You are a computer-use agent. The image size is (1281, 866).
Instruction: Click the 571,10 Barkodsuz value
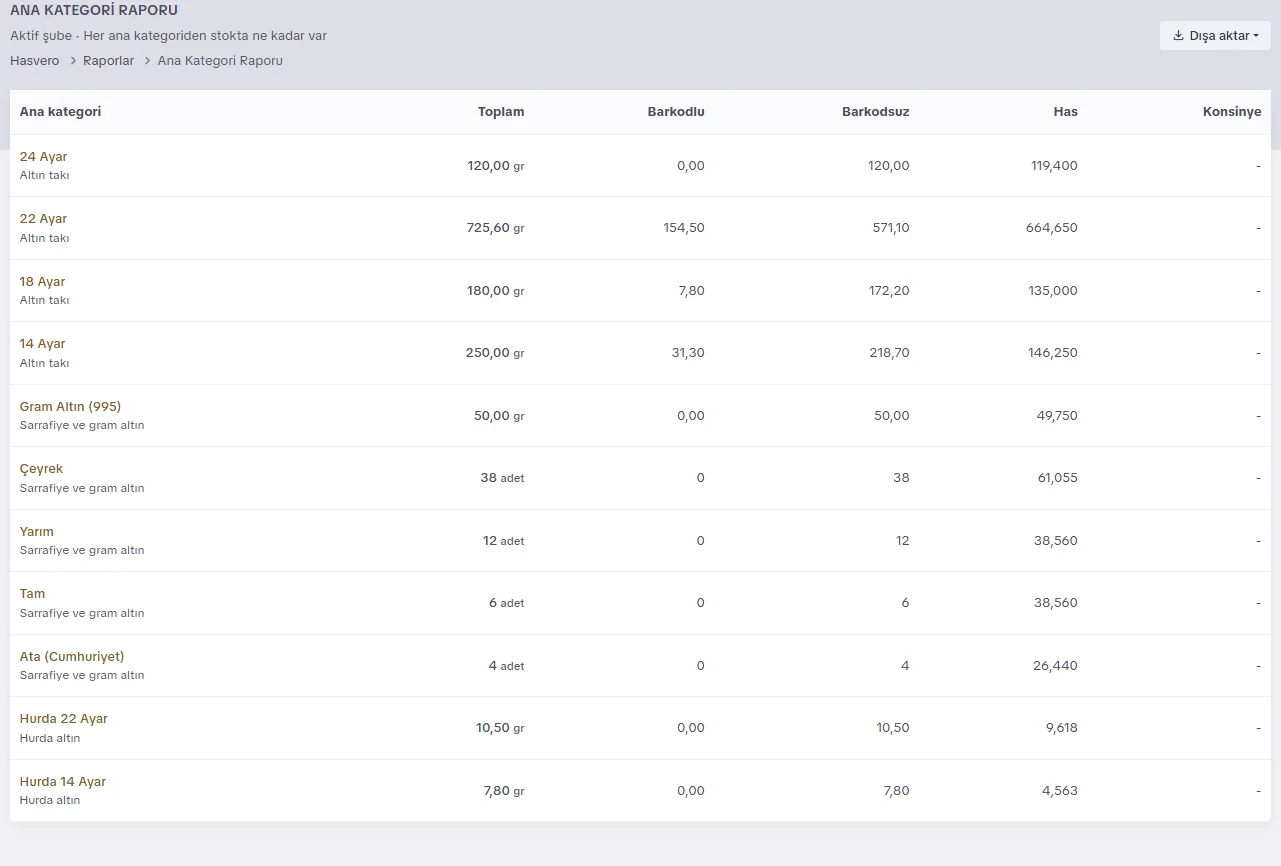pyautogui.click(x=889, y=228)
